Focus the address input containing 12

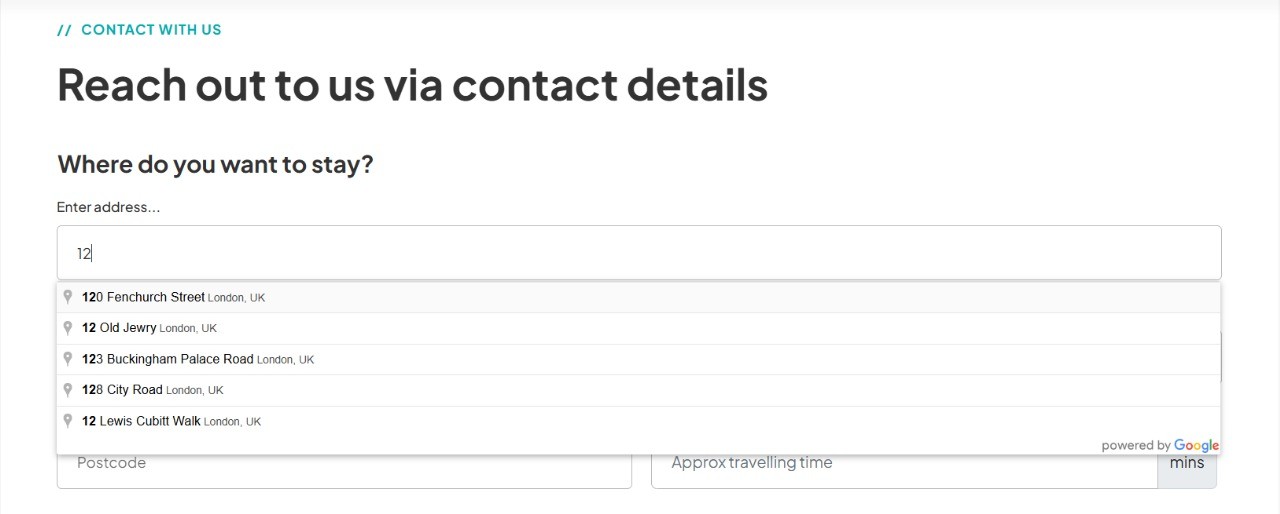pos(638,253)
